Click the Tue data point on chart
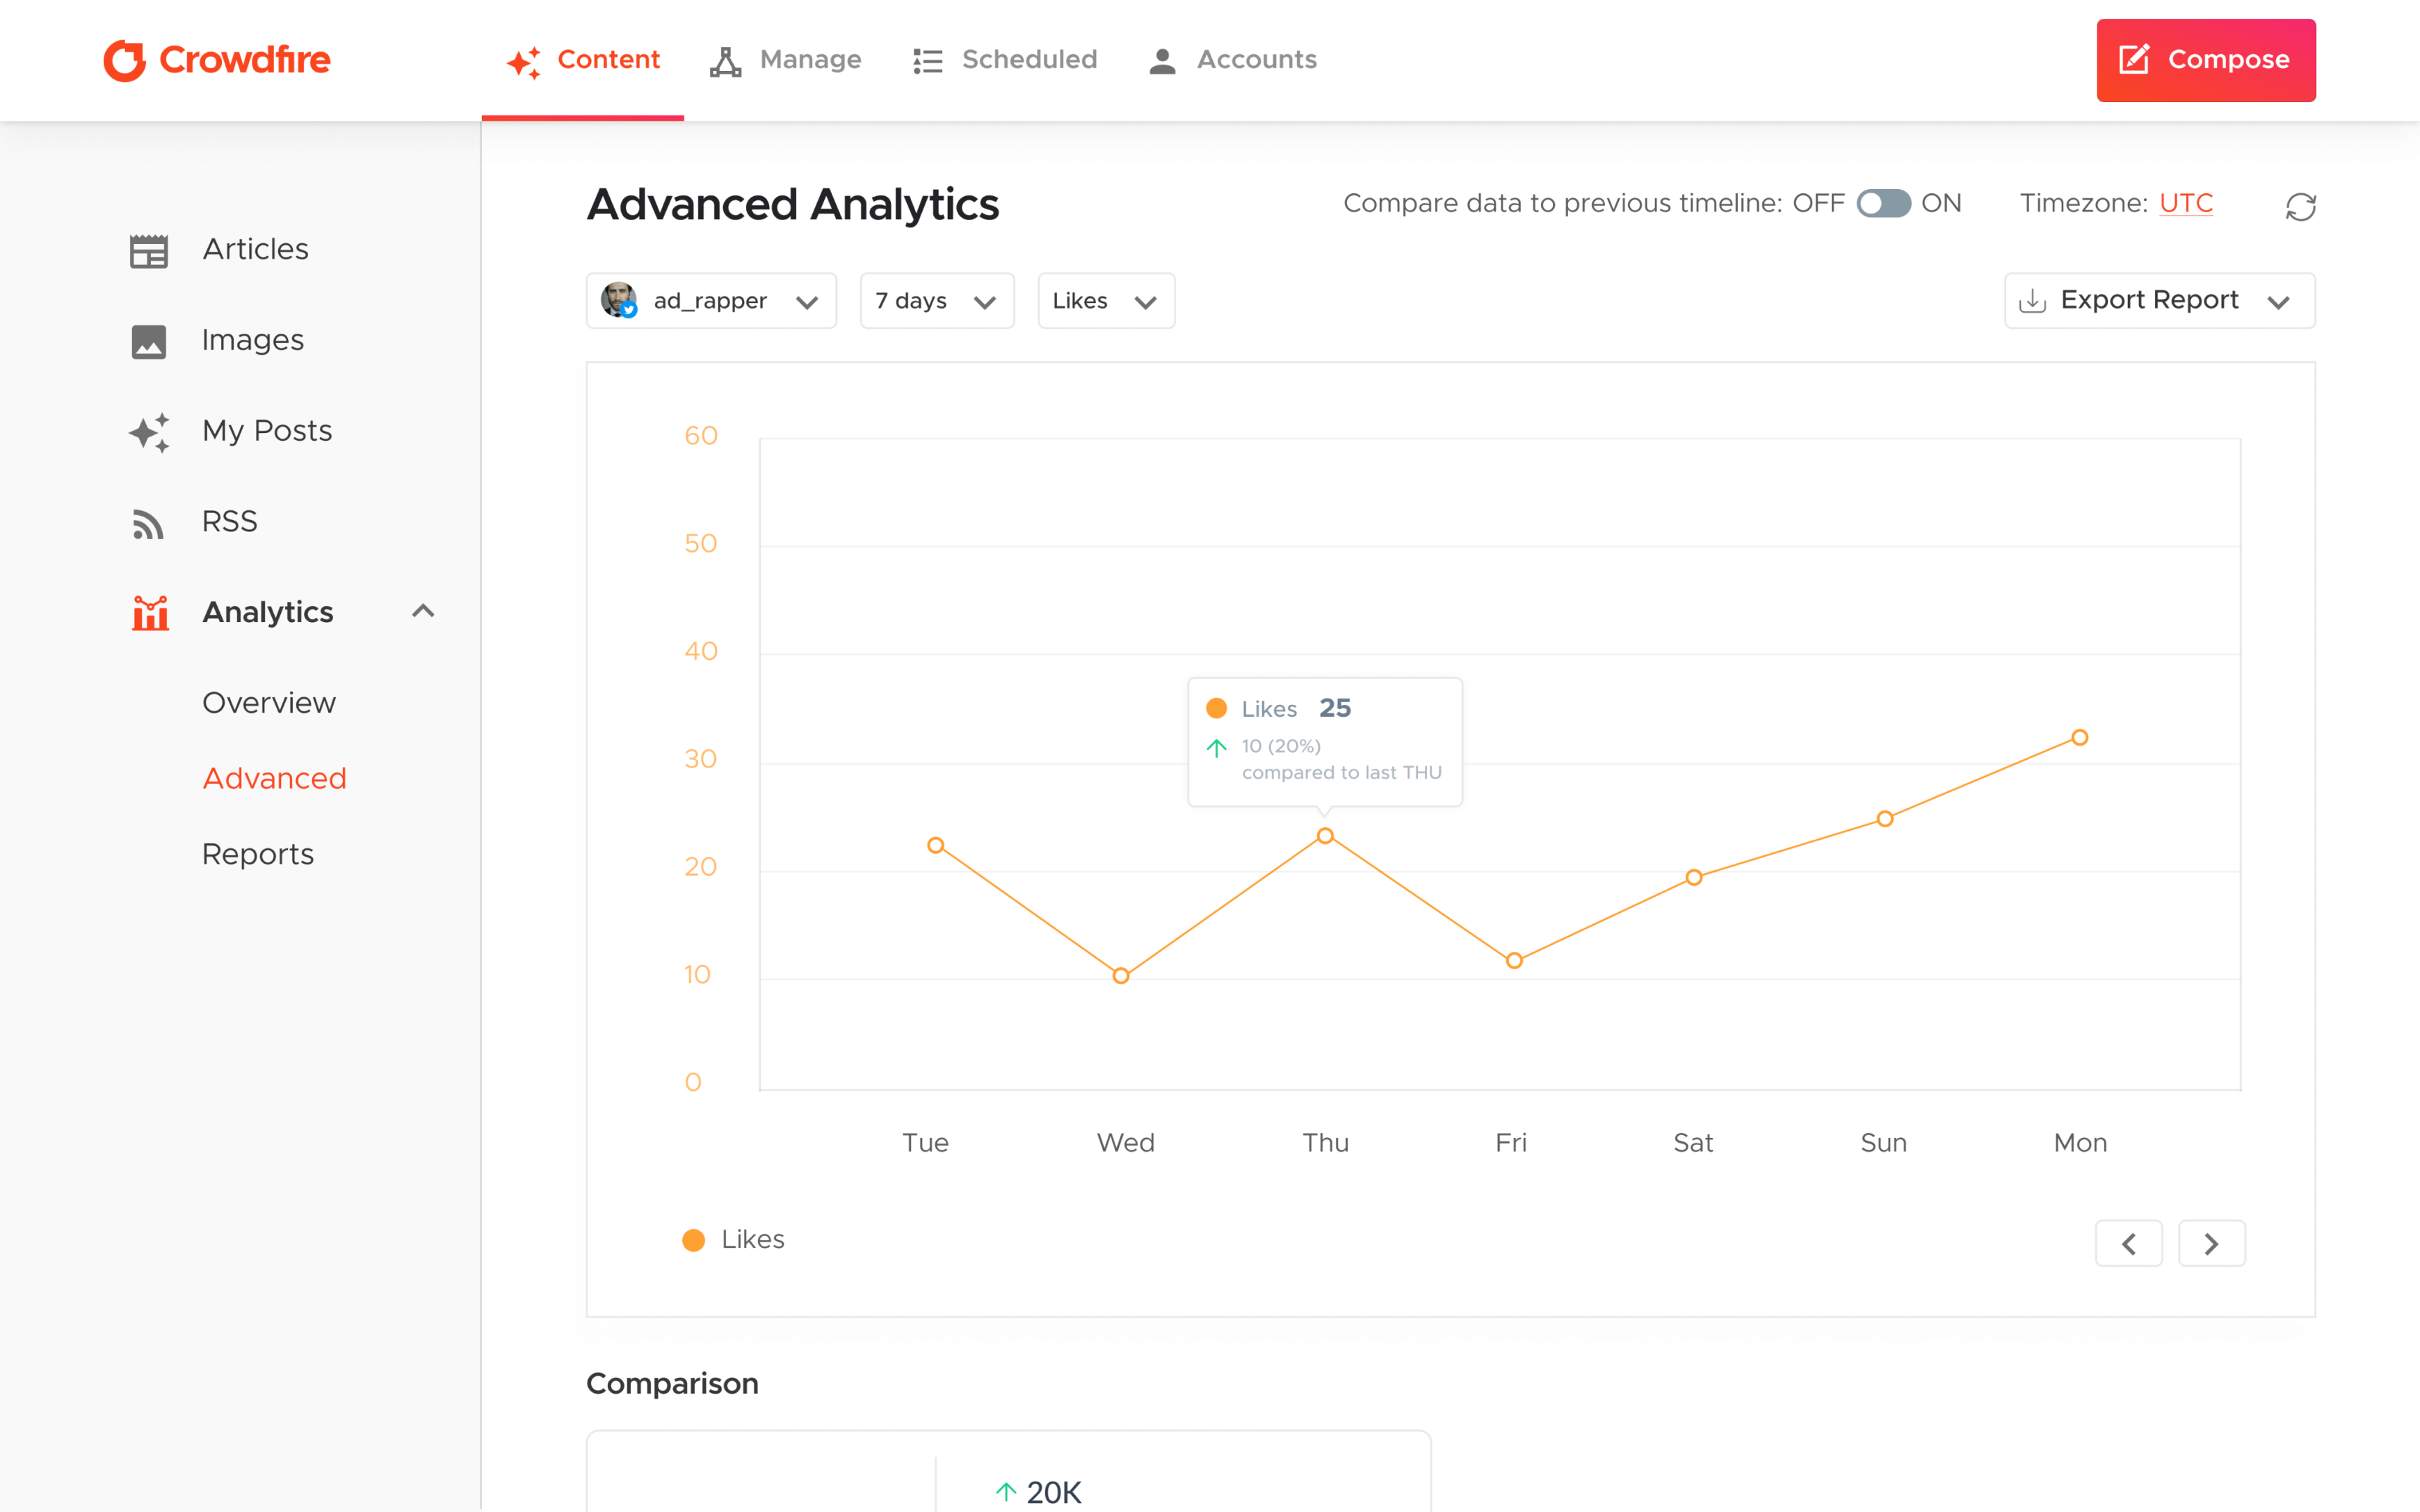 (x=936, y=846)
